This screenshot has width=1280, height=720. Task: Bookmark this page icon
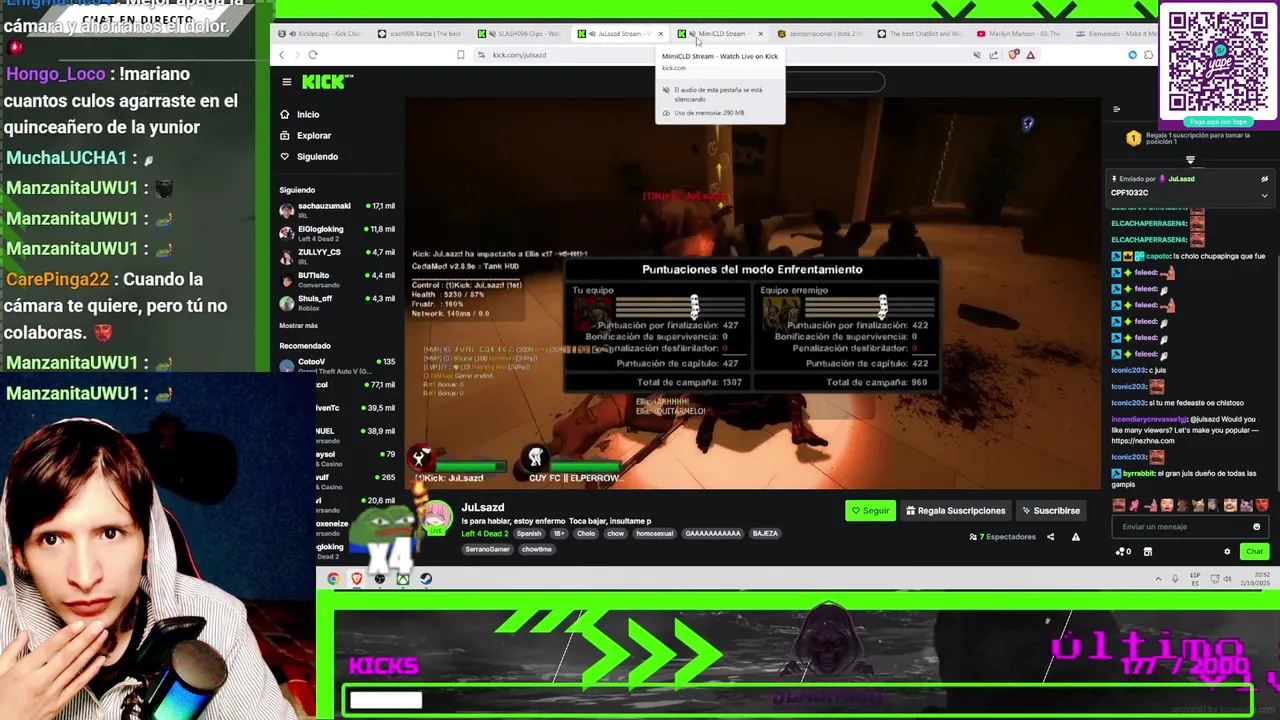(x=460, y=55)
